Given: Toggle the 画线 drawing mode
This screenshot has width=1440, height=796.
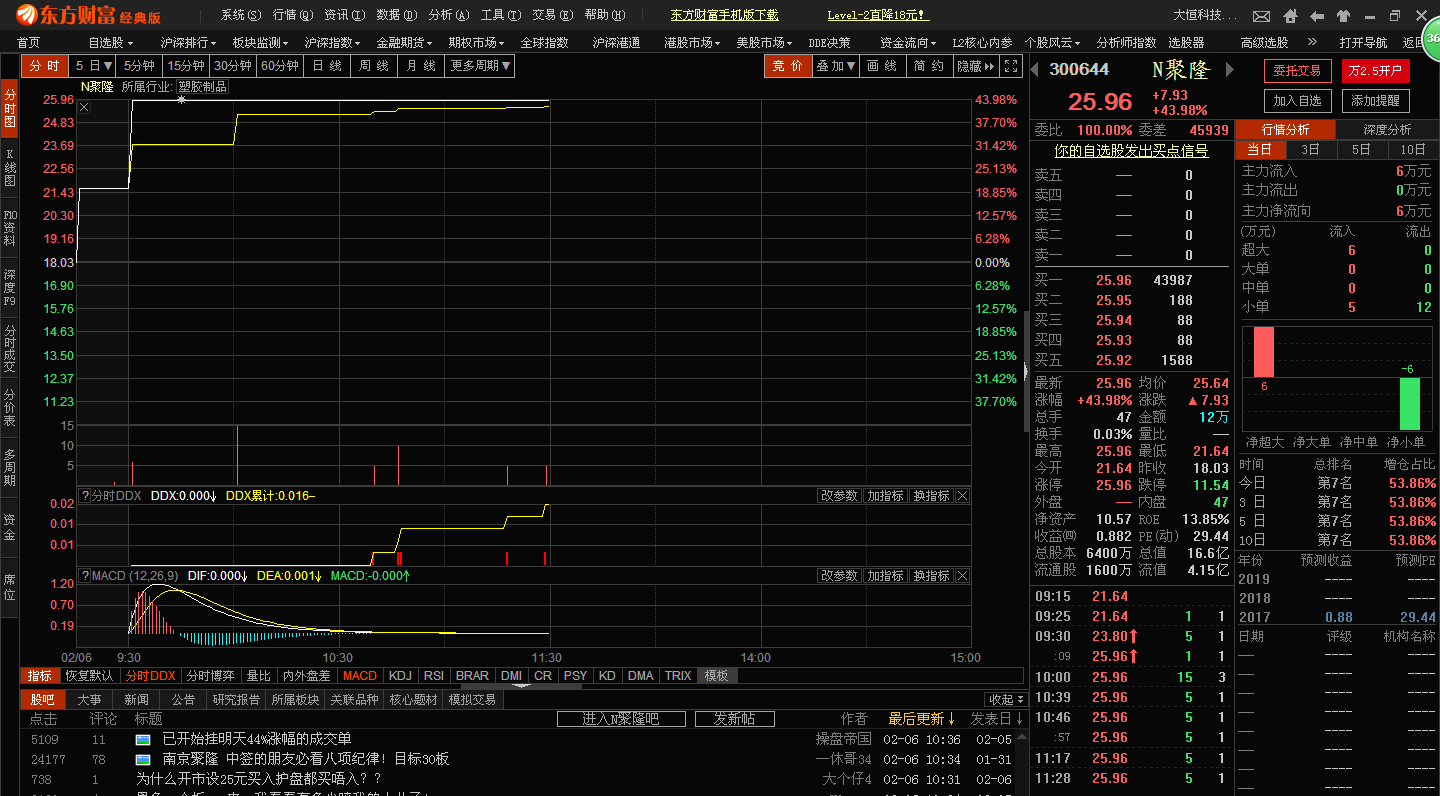Looking at the screenshot, I should point(882,66).
